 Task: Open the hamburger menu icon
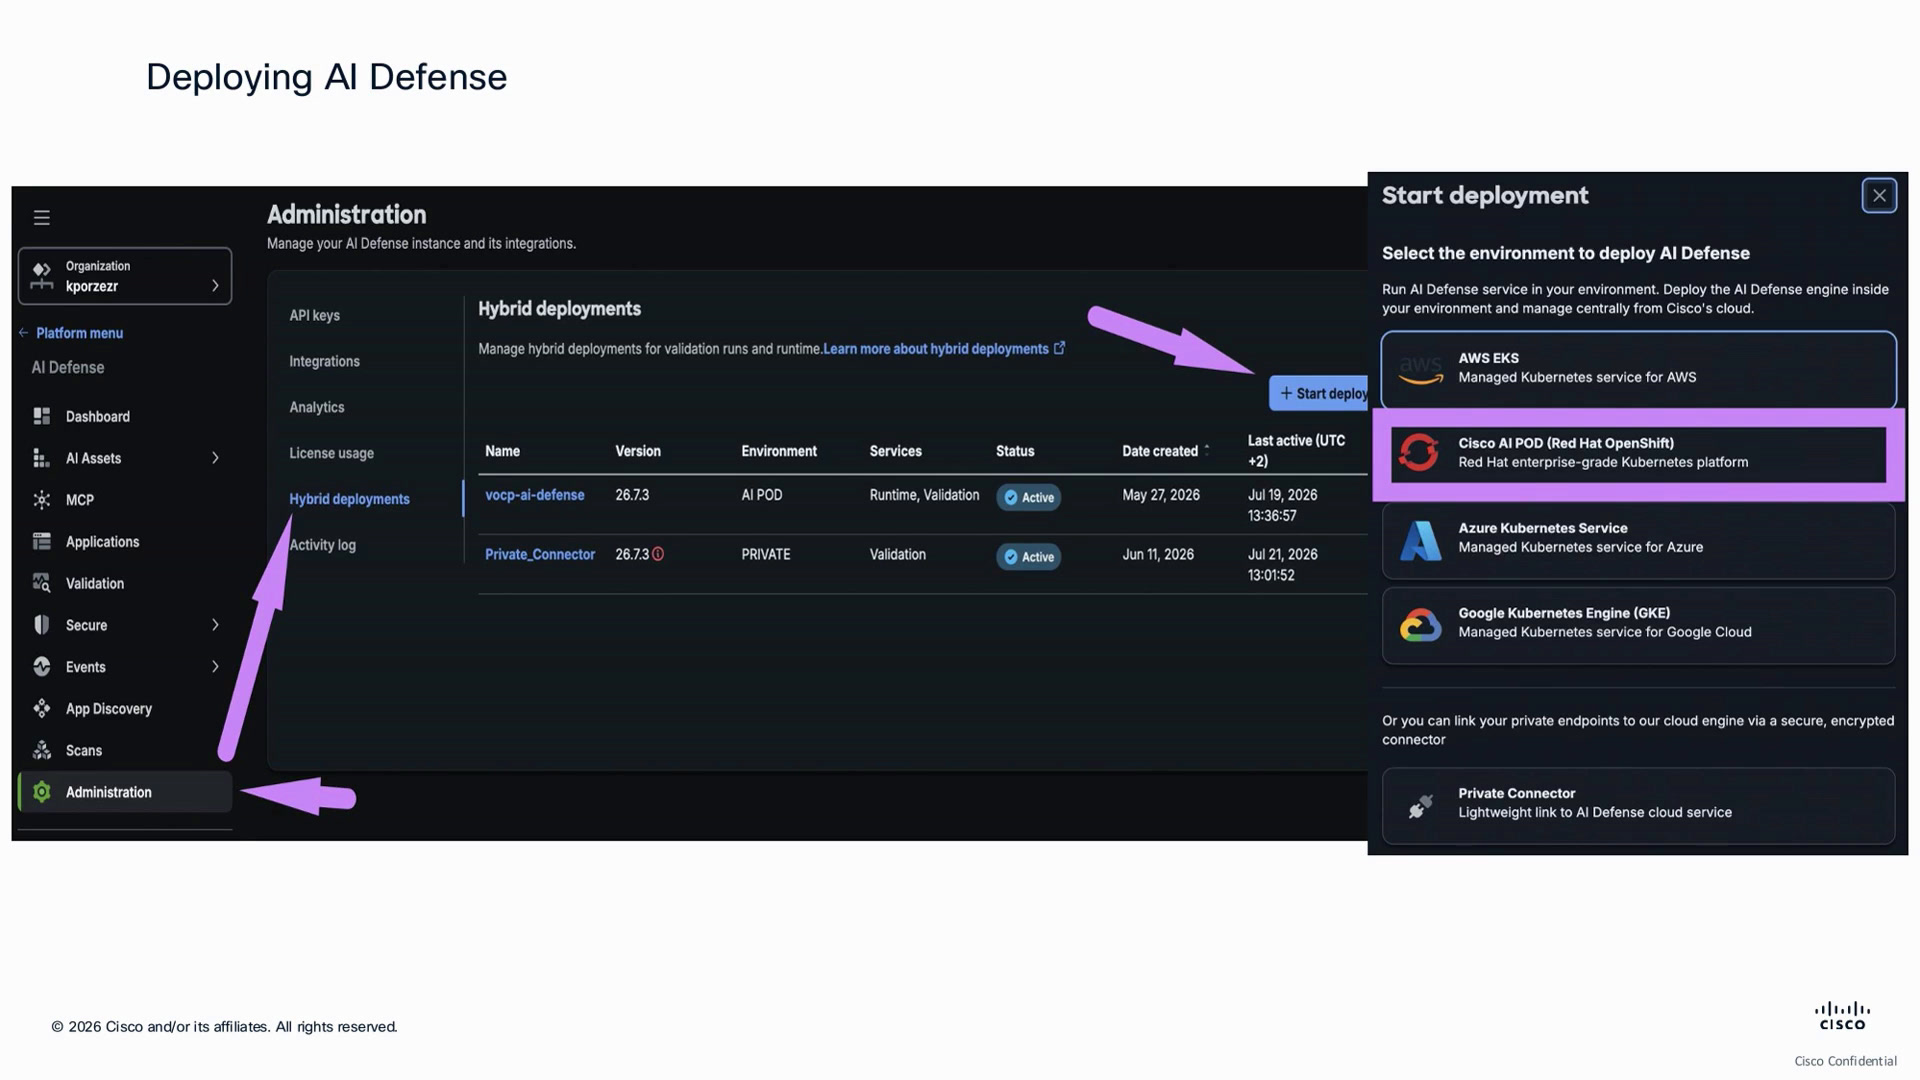[41, 217]
